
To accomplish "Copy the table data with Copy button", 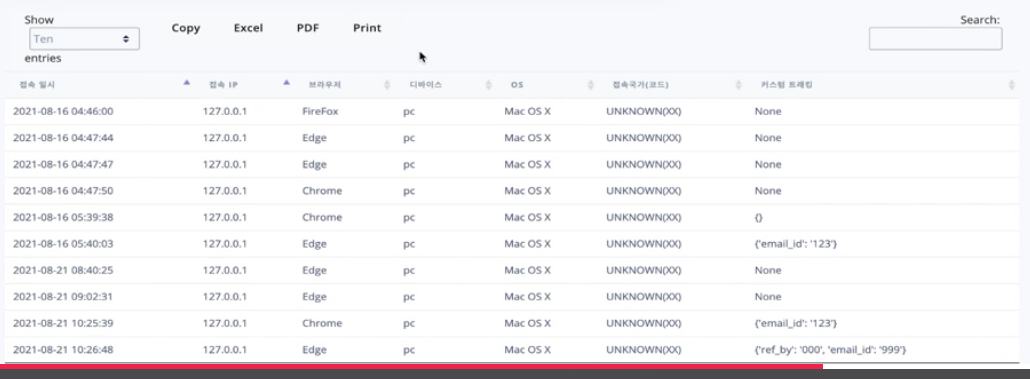I will point(186,28).
